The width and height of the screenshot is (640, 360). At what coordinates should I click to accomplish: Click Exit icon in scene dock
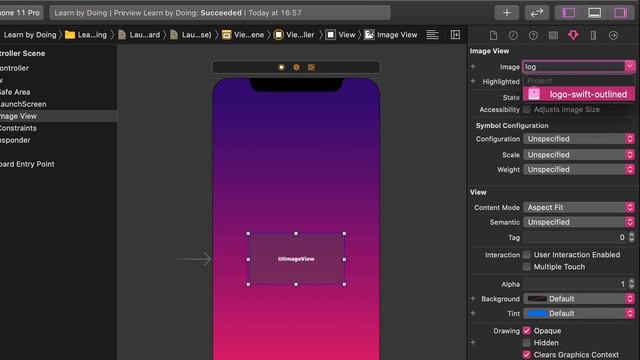pos(311,67)
